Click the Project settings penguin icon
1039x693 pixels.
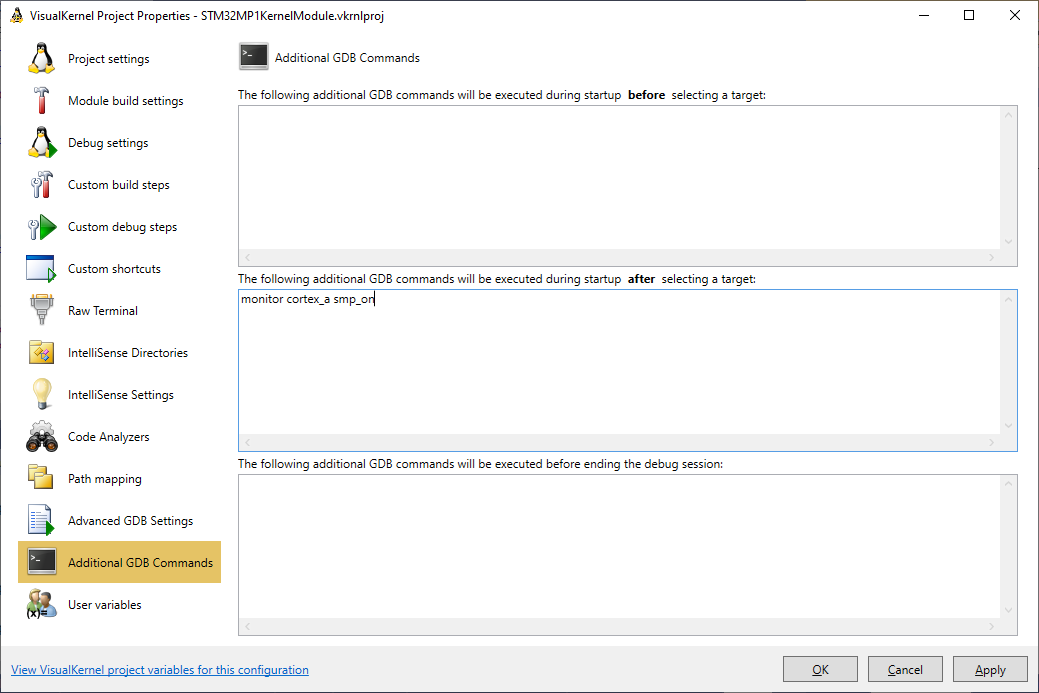tap(41, 58)
